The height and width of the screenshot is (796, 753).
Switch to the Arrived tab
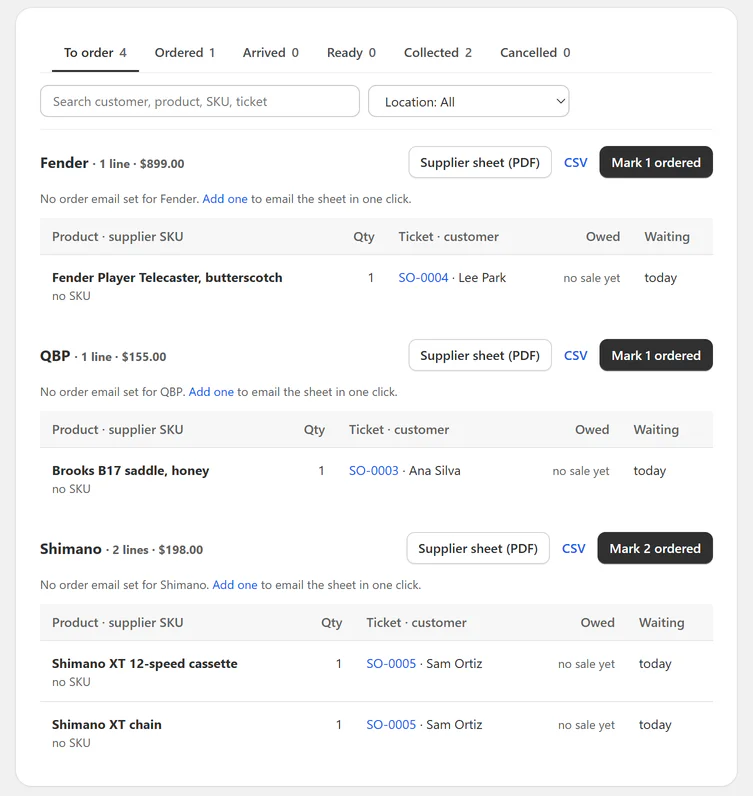coord(271,53)
